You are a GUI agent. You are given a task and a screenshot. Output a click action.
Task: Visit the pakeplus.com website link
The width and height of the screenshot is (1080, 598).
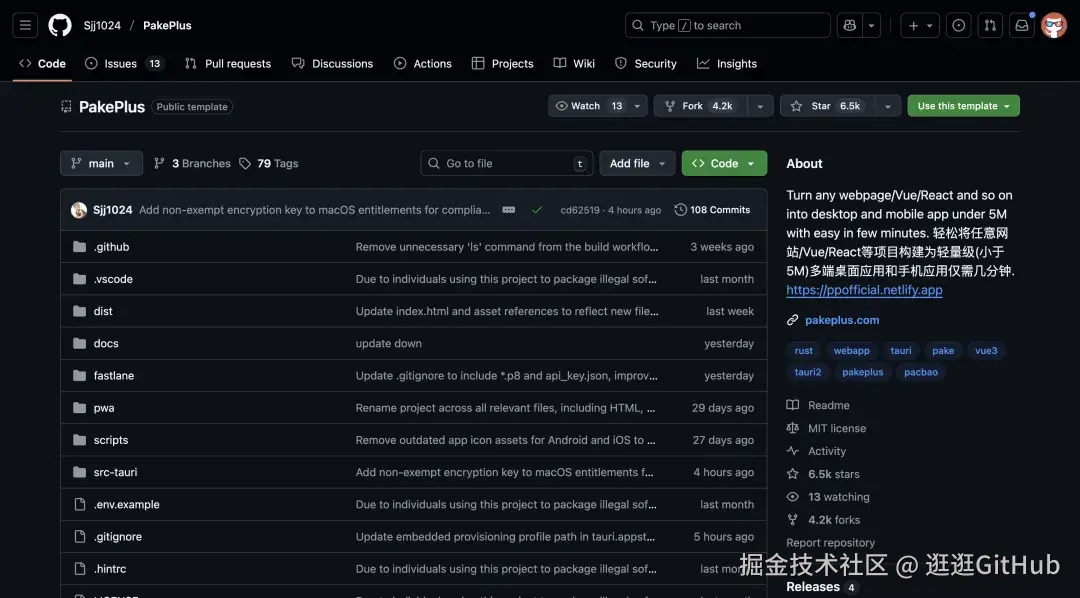(x=842, y=320)
